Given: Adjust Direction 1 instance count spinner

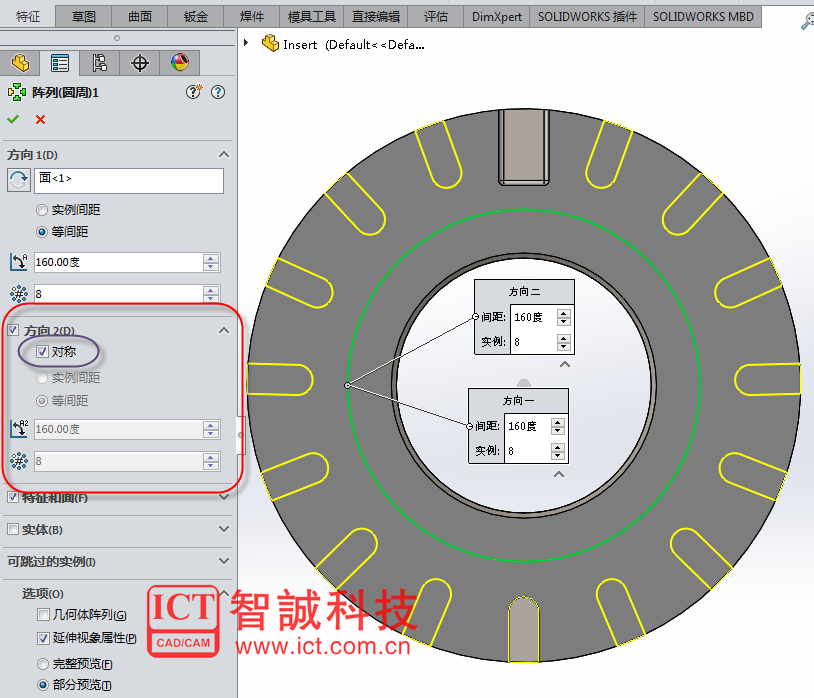Looking at the screenshot, I should coord(211,294).
